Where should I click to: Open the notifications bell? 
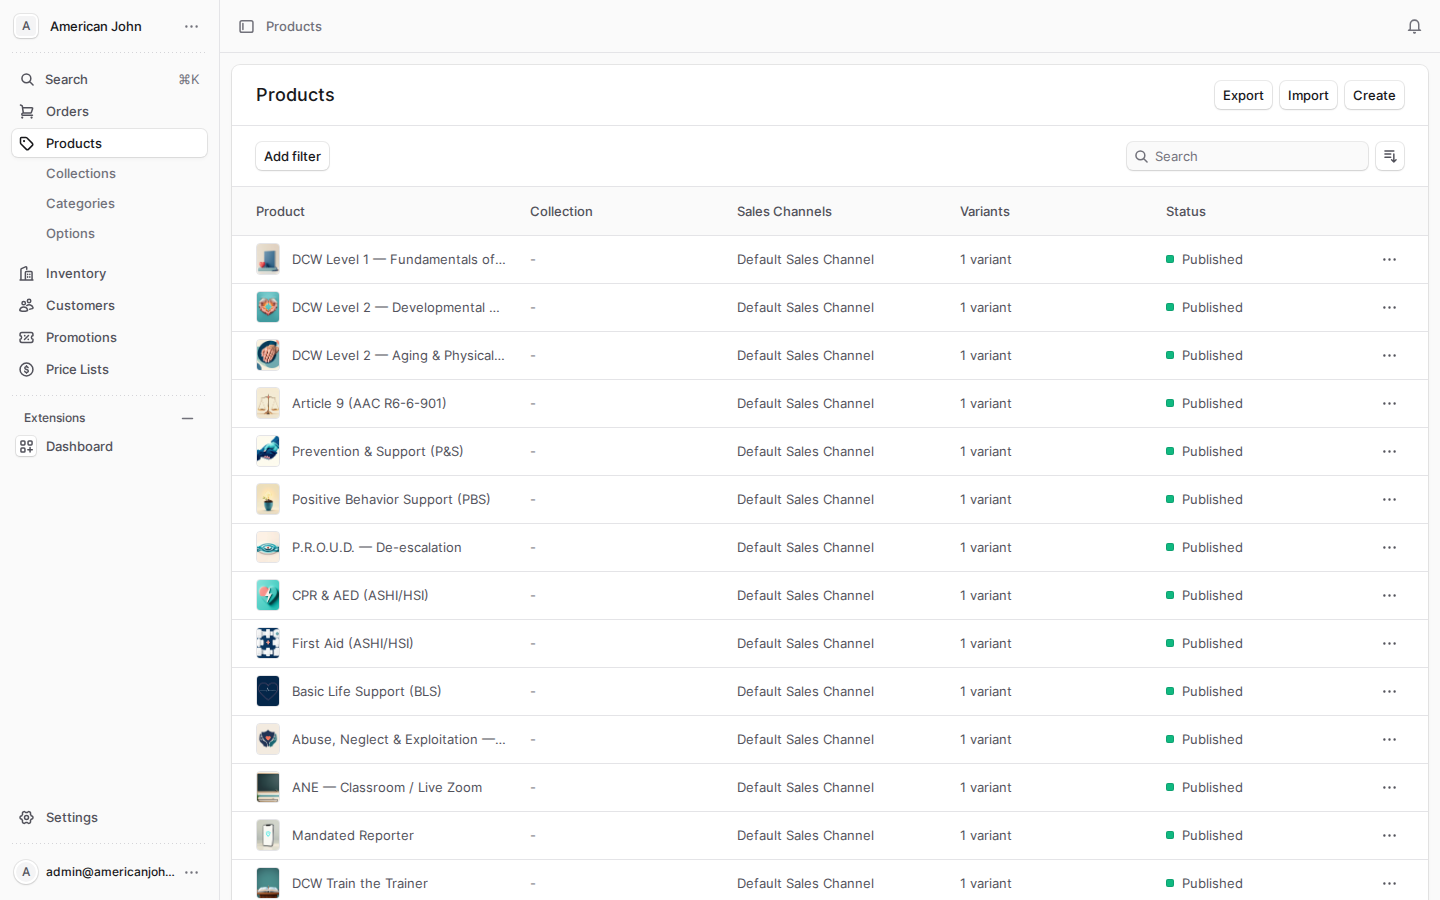tap(1414, 27)
